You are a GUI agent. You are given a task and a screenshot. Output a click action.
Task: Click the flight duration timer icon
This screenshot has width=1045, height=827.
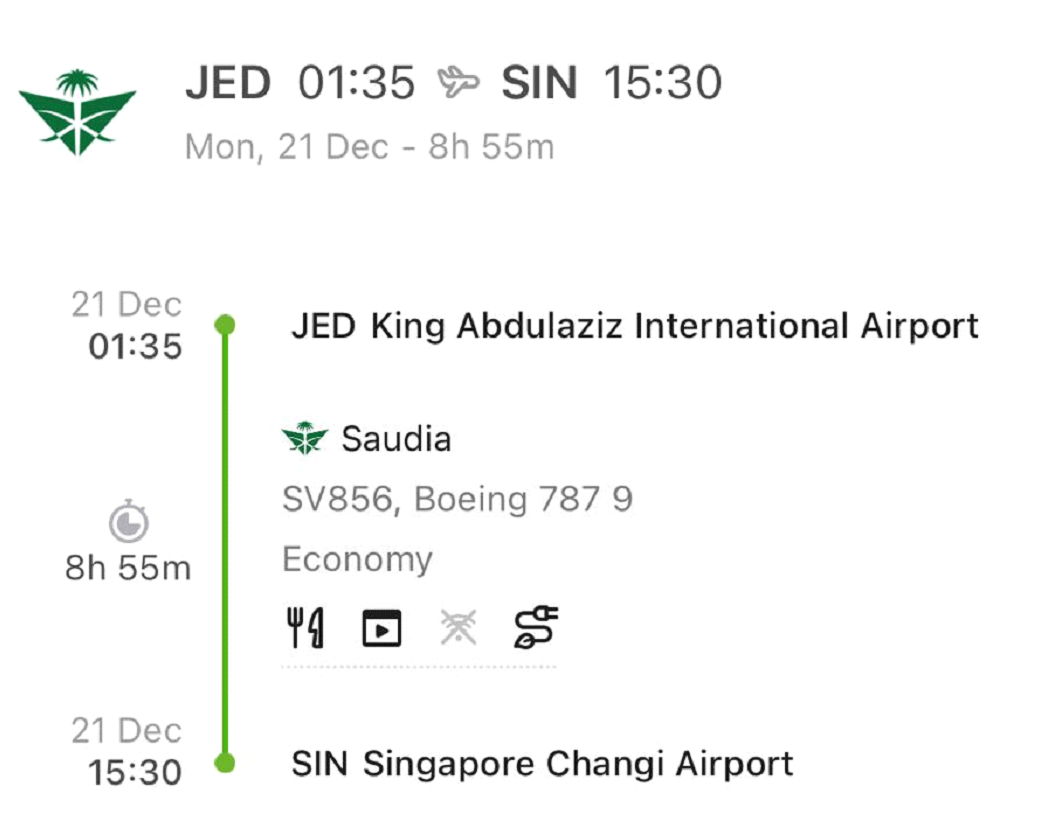tap(129, 522)
